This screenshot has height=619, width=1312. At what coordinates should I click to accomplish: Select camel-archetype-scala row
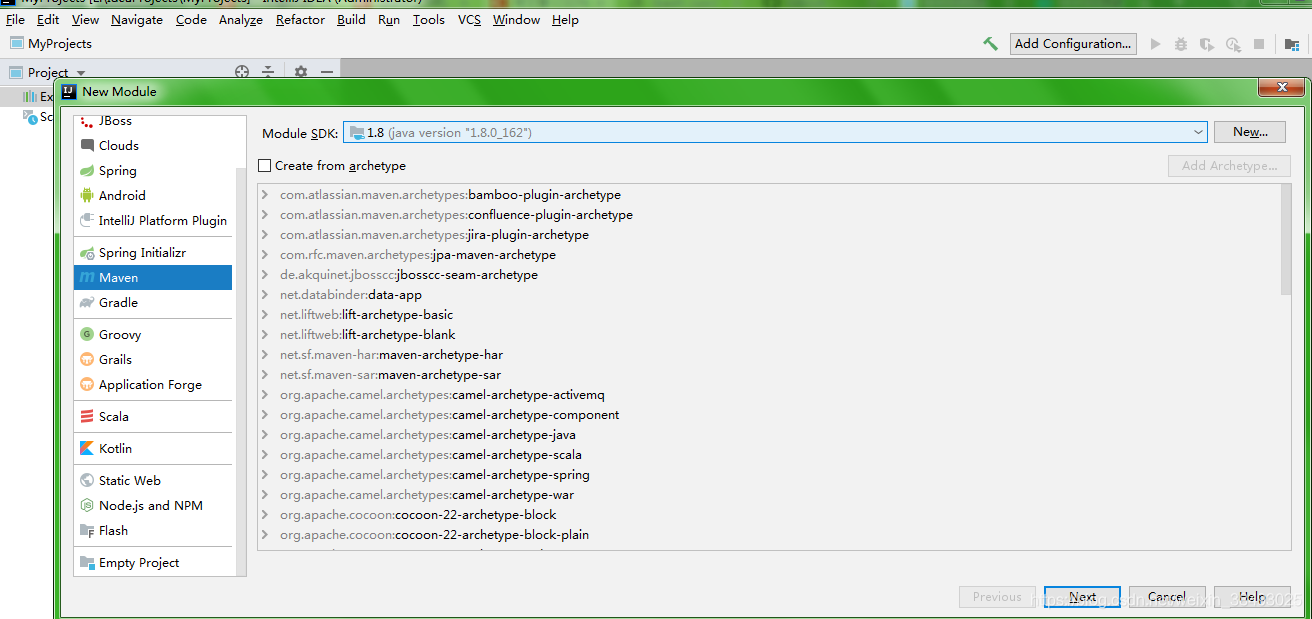tap(769, 455)
